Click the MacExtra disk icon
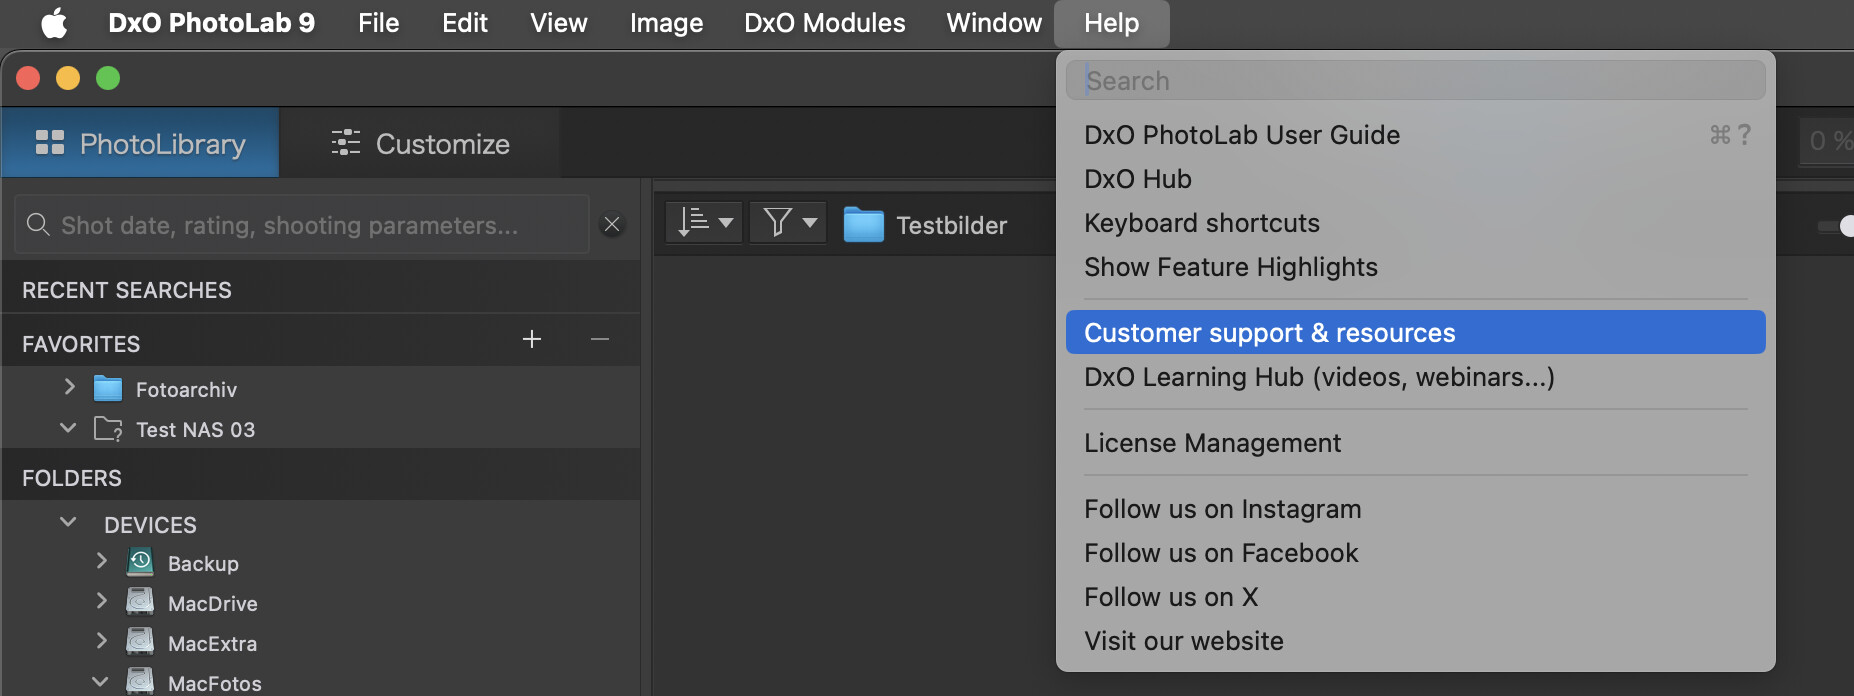Image resolution: width=1854 pixels, height=696 pixels. pyautogui.click(x=140, y=642)
